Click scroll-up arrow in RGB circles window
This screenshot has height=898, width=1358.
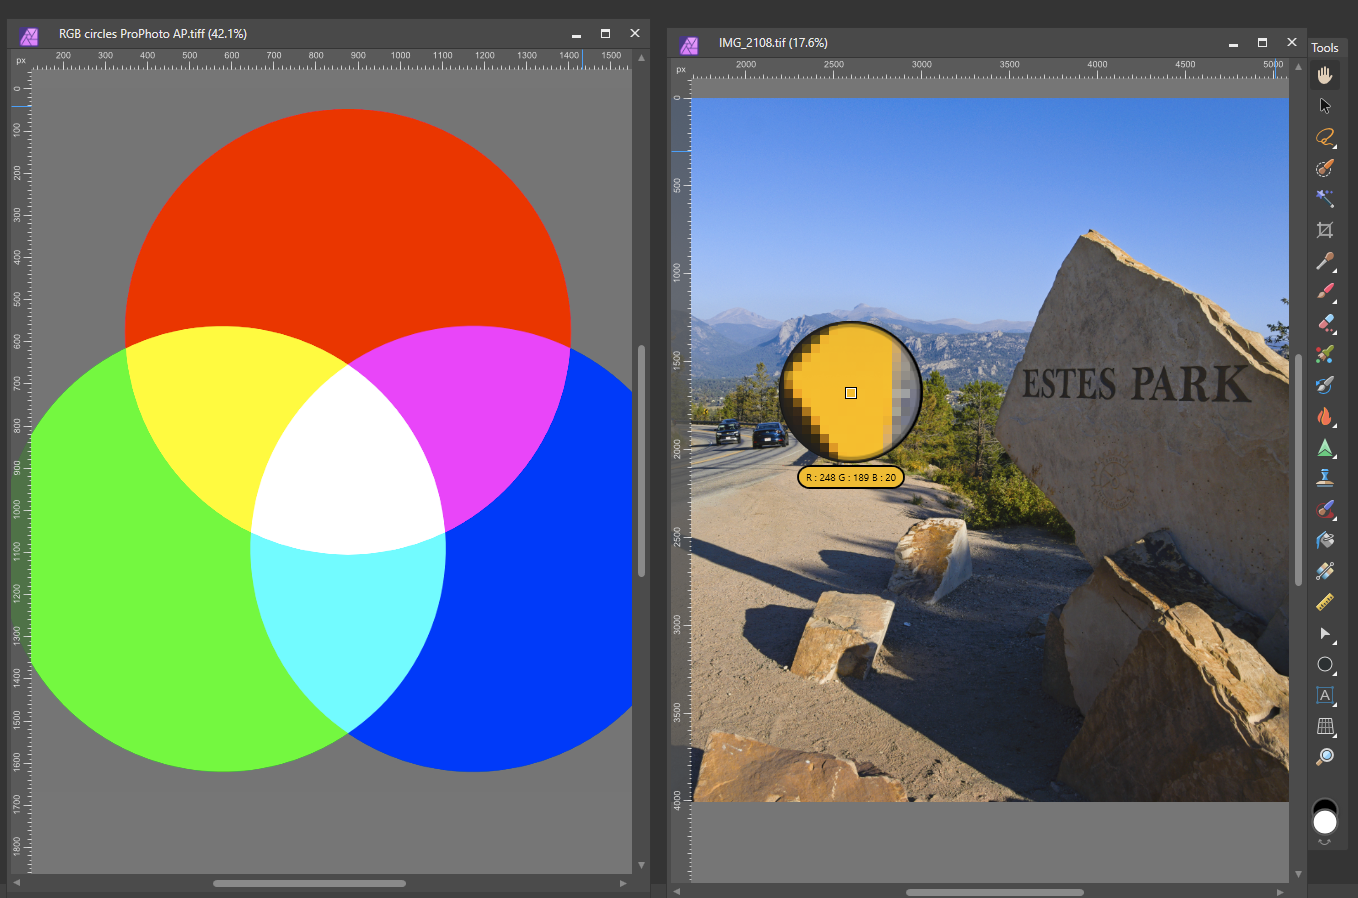pos(641,57)
